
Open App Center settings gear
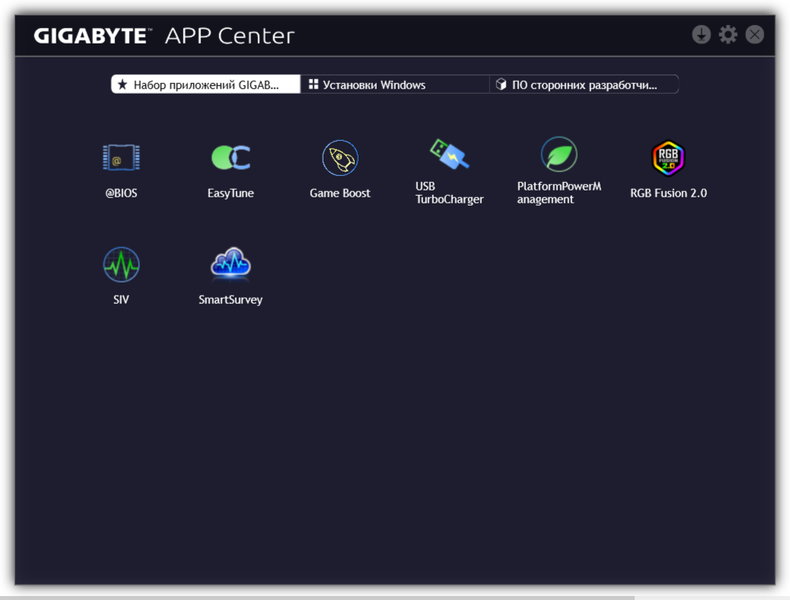(728, 35)
